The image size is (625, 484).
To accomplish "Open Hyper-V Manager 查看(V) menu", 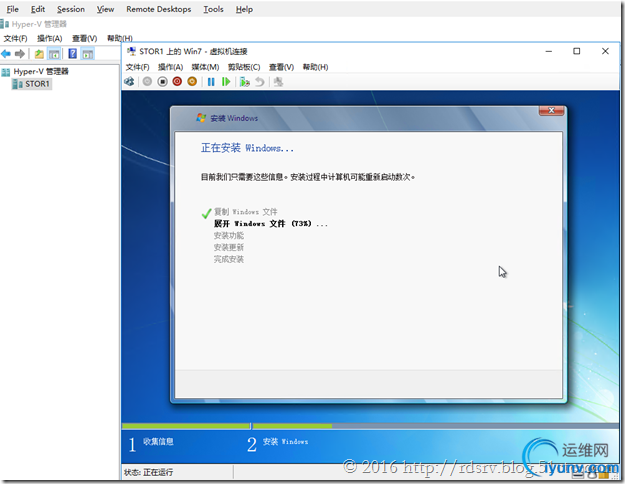I will (85, 38).
